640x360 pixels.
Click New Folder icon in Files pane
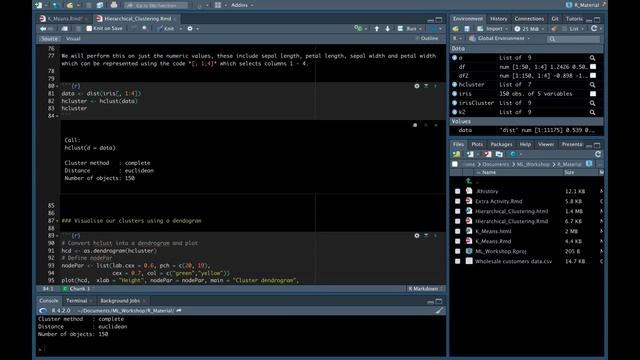457,154
